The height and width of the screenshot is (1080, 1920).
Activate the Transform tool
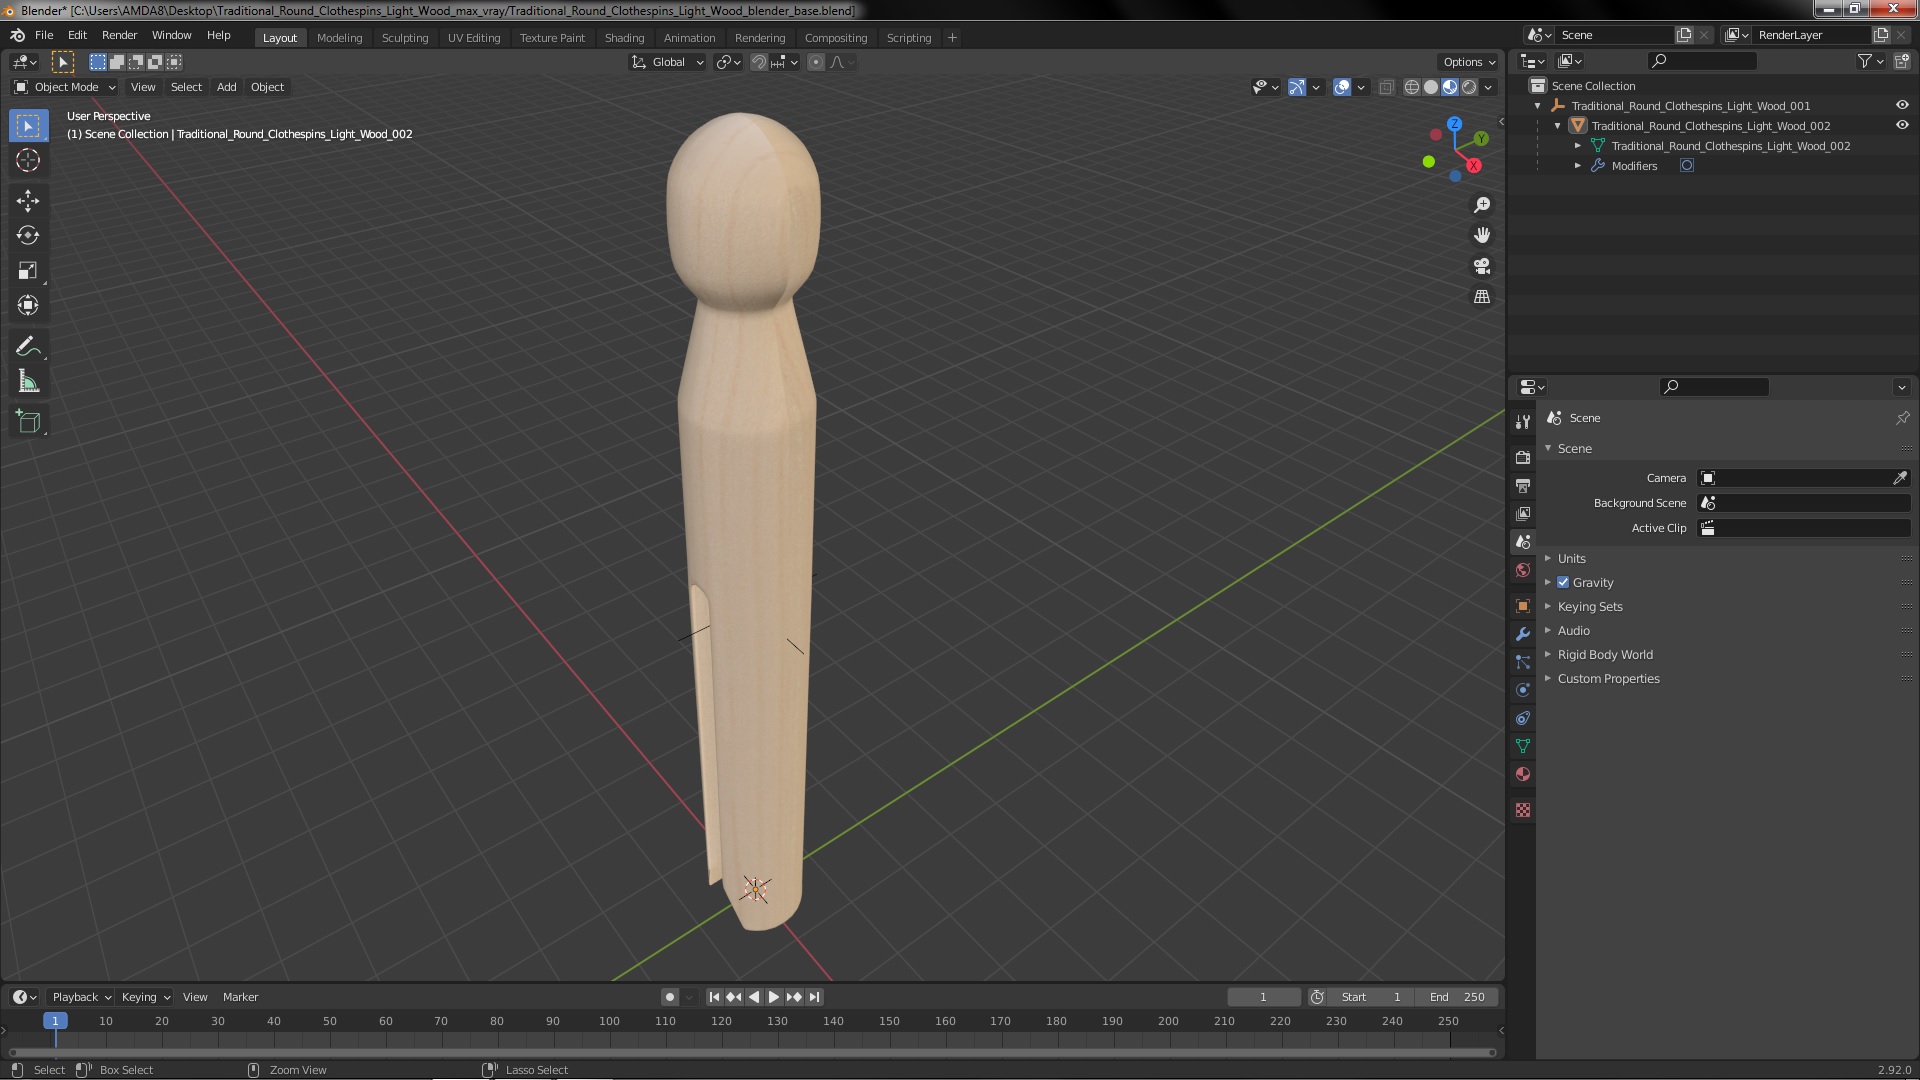click(x=28, y=306)
